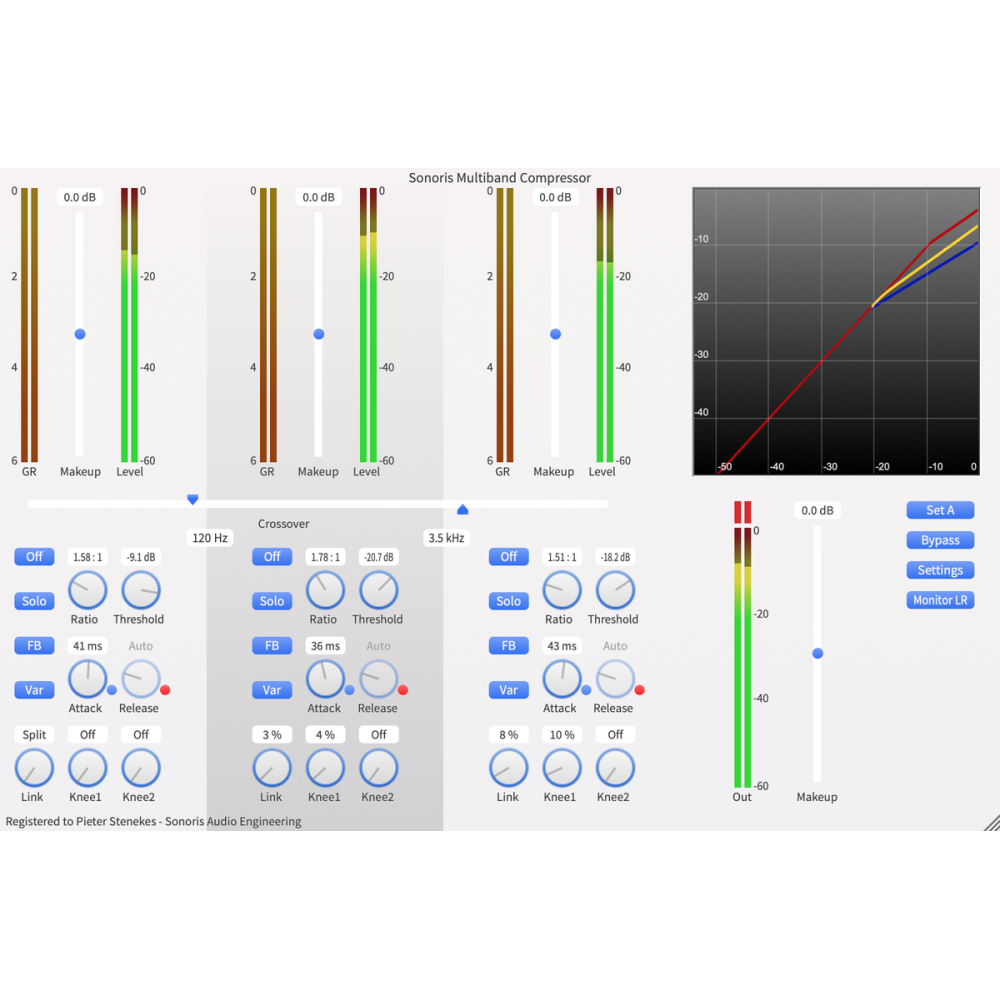Activate Var release on the mid band
Screen dimensions: 1000x1000
tap(271, 690)
